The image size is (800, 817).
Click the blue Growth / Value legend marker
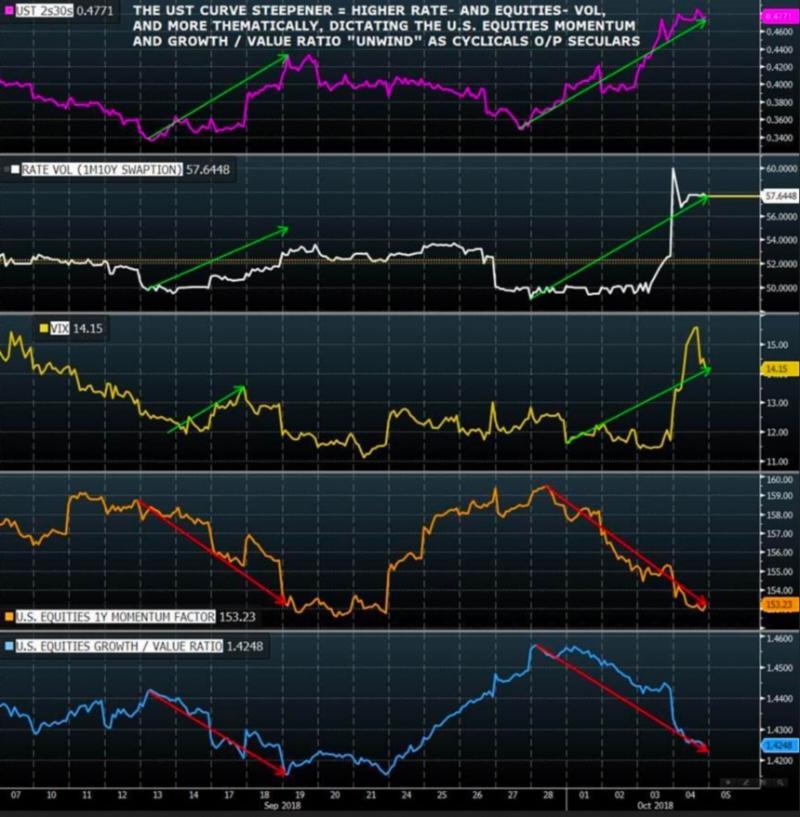[x=10, y=644]
